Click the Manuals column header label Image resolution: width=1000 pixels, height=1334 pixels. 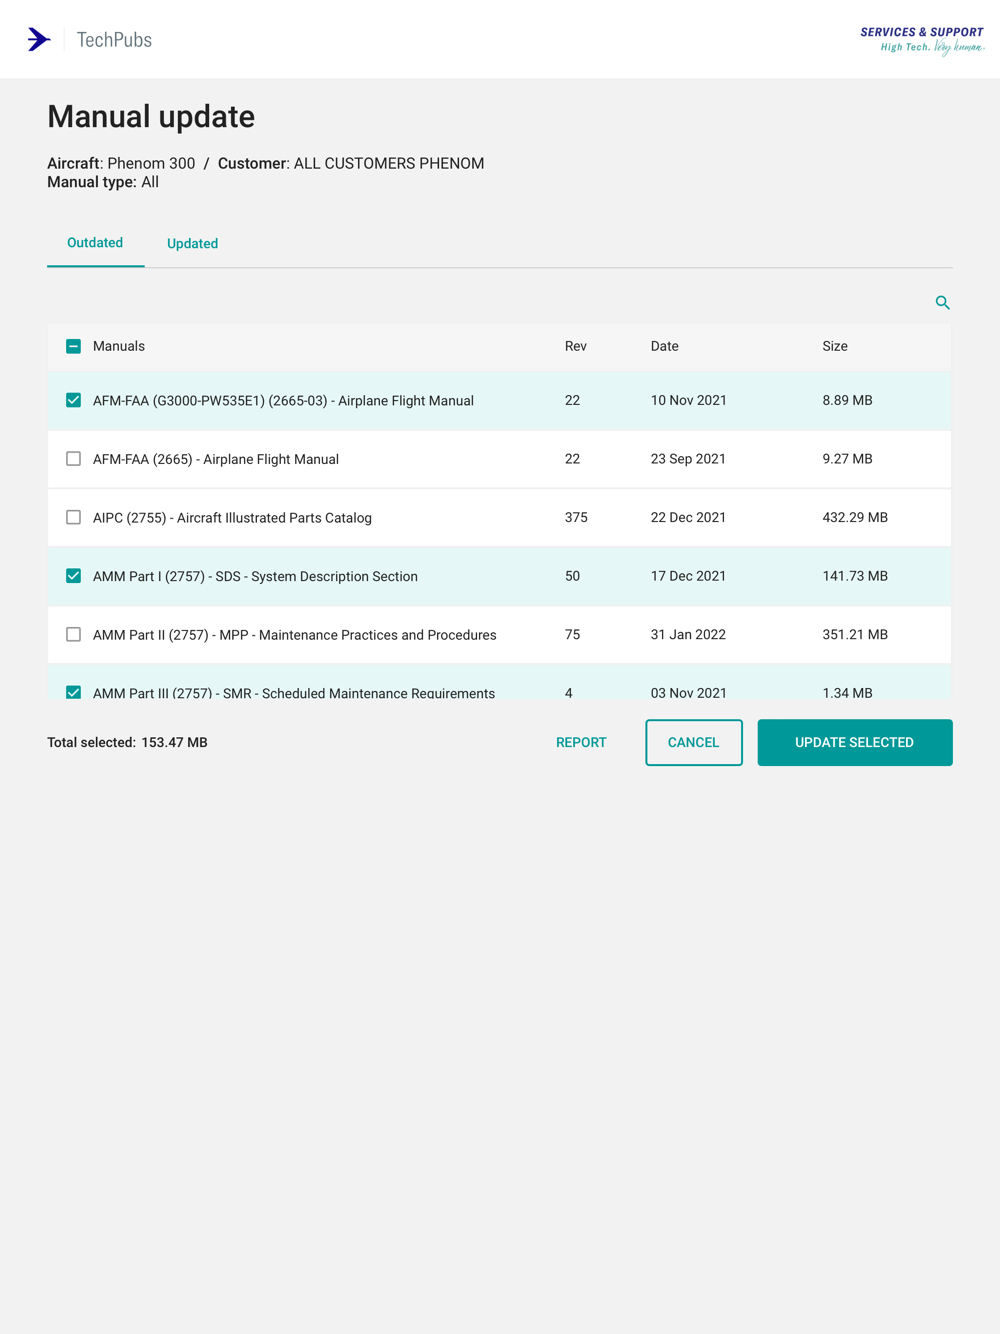click(x=119, y=346)
